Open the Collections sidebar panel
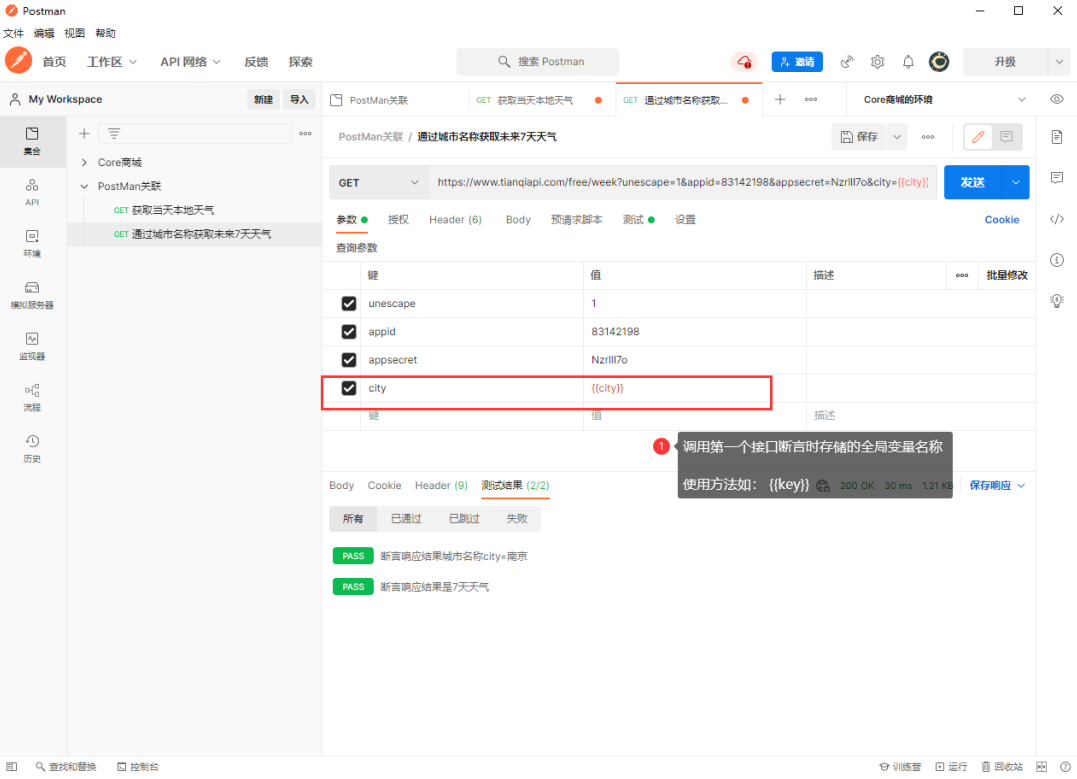Screen dimensions: 1077x779 click(x=32, y=141)
